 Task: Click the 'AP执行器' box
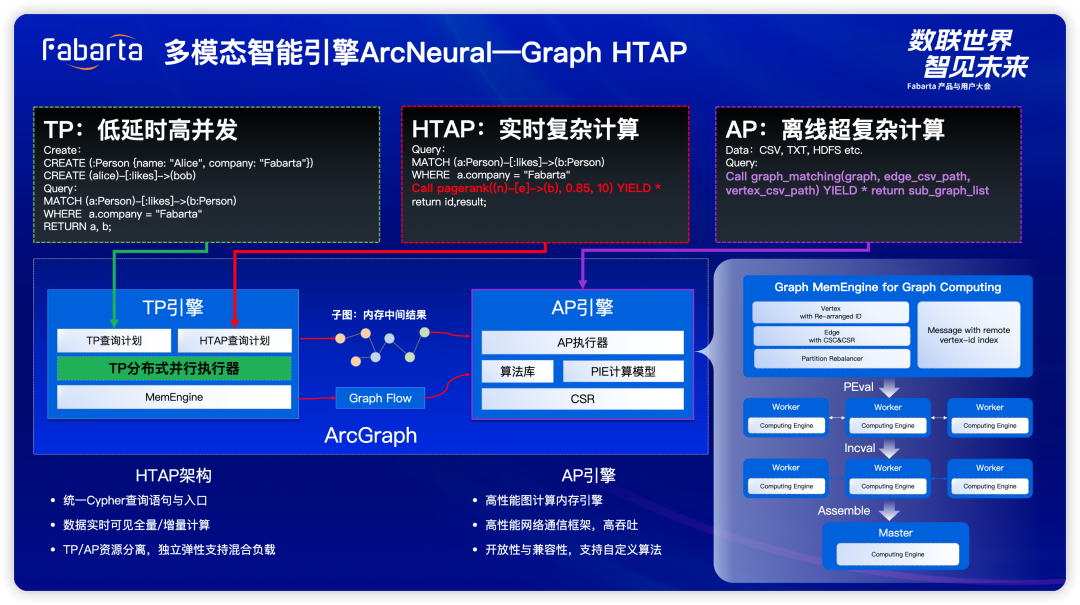click(582, 342)
